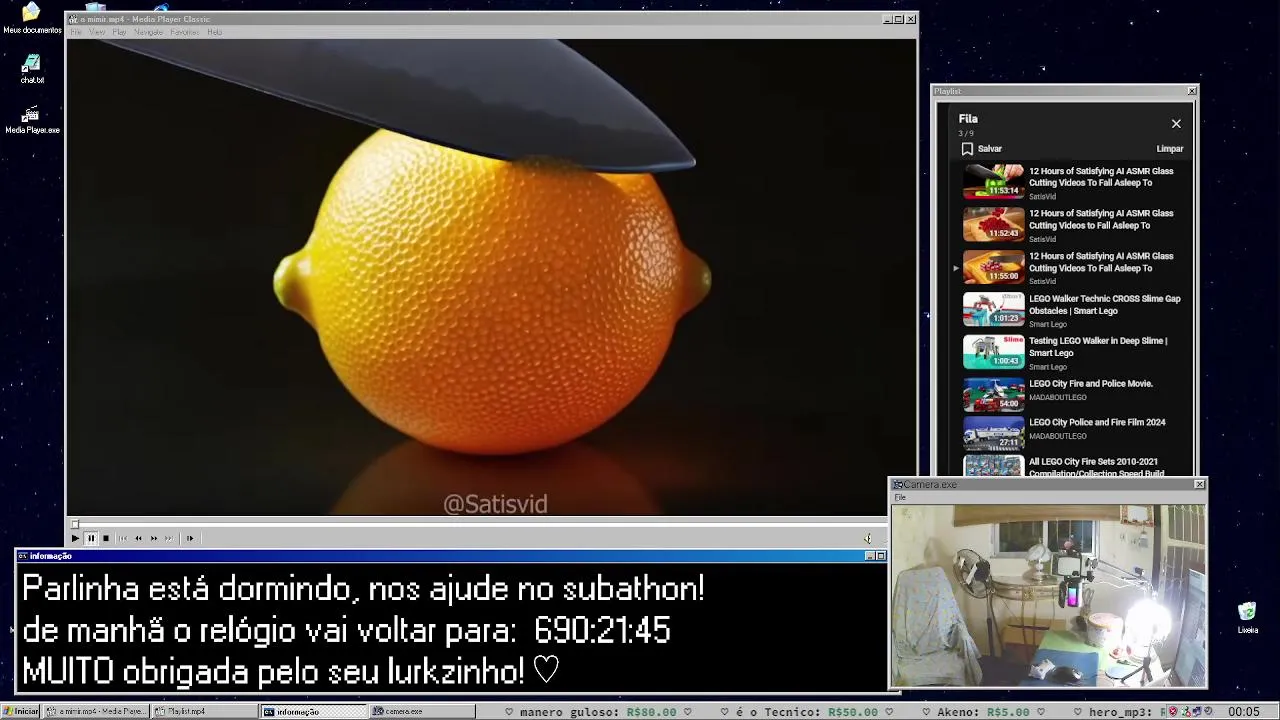1280x720 pixels.
Task: Click LEGO Walker thumbnail with 1:01:23 duration
Action: pos(993,310)
